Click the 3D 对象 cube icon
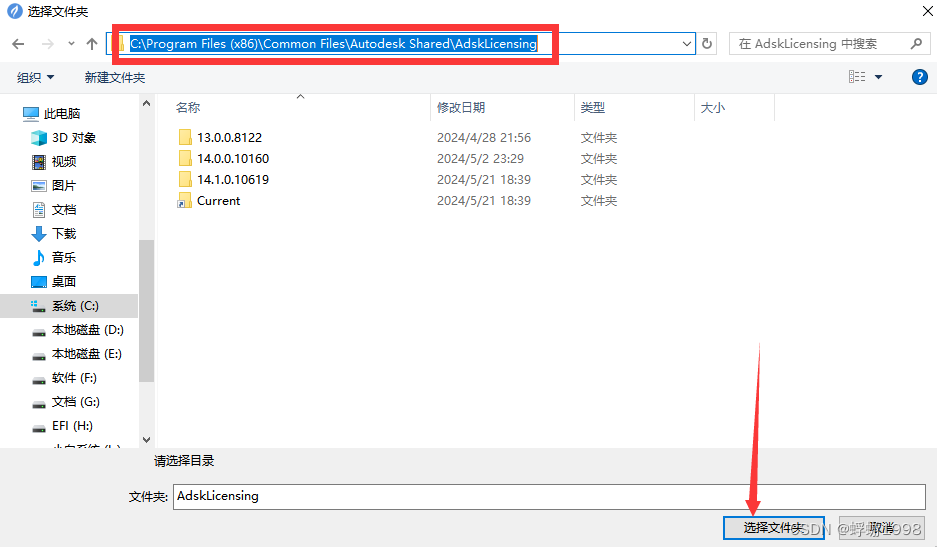The image size is (937, 547). tap(39, 138)
